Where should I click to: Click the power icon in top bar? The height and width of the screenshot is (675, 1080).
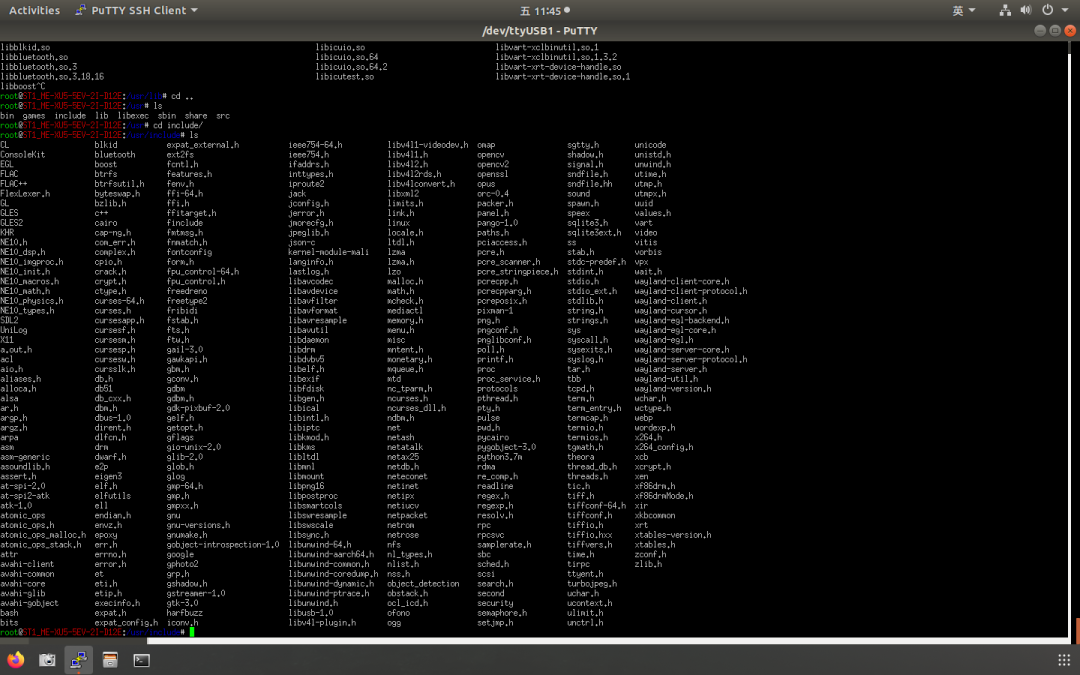(1047, 10)
